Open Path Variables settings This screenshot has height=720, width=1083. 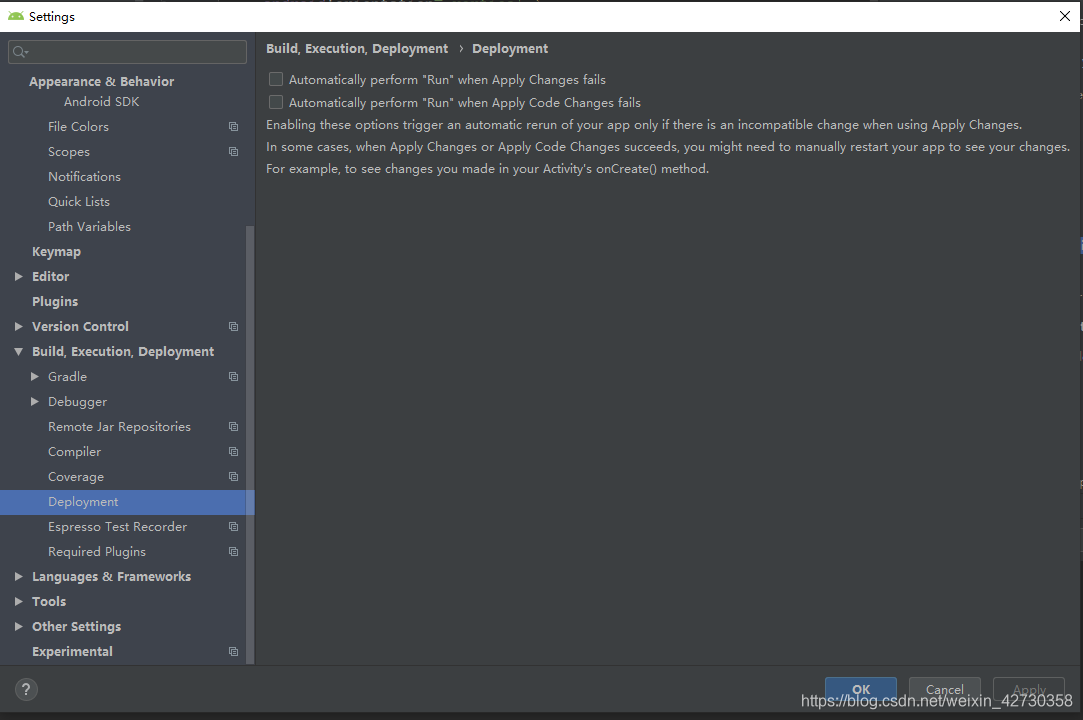coord(89,227)
